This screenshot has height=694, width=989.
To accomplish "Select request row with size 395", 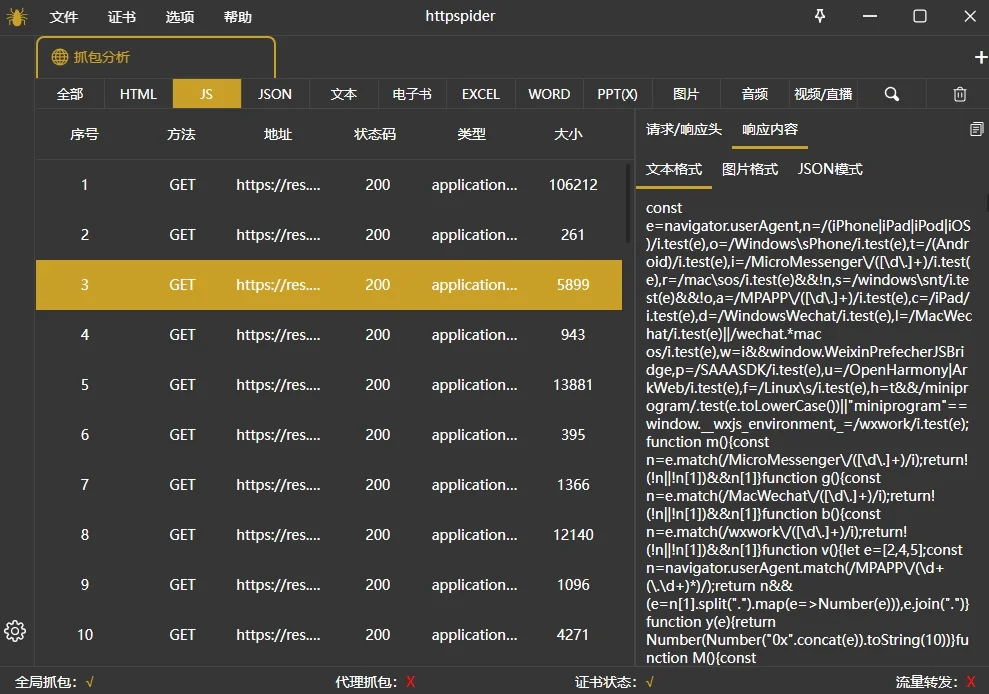I will pyautogui.click(x=329, y=435).
